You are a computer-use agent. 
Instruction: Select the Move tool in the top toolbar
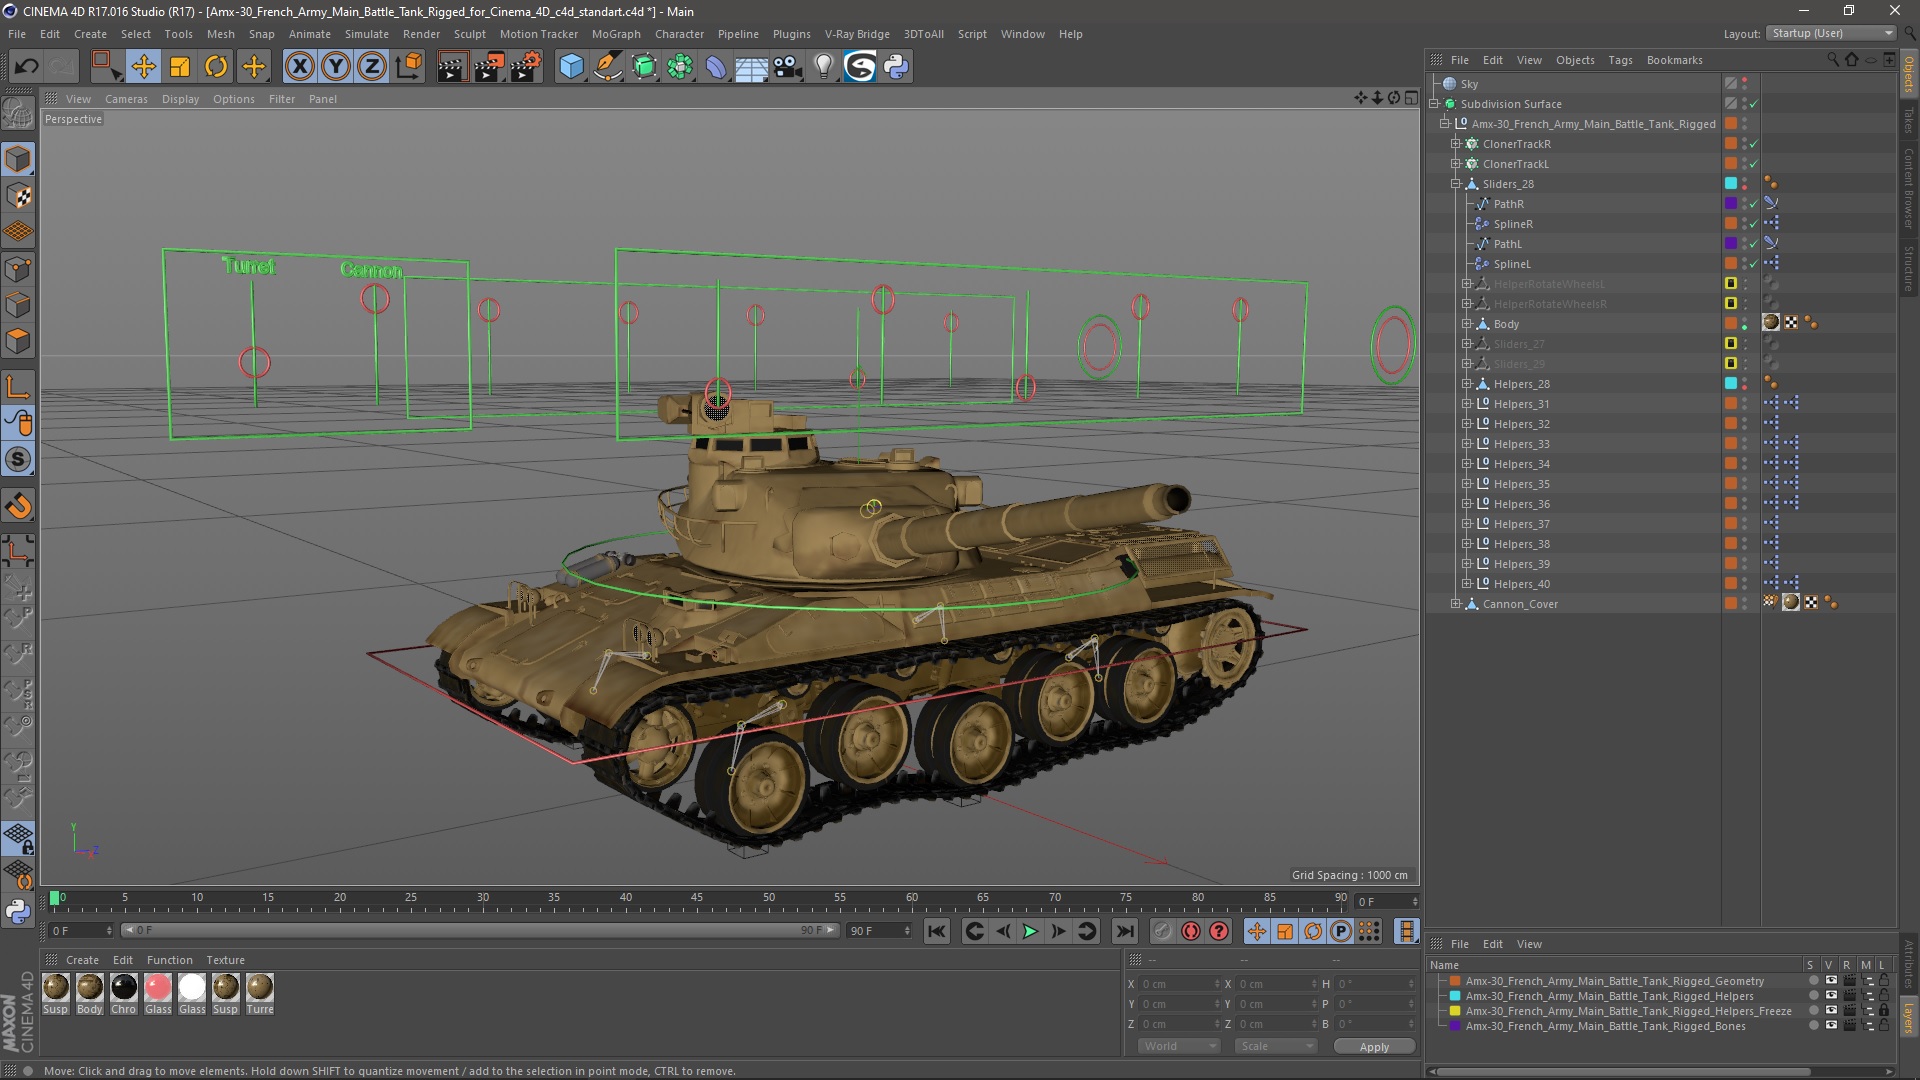(x=143, y=67)
